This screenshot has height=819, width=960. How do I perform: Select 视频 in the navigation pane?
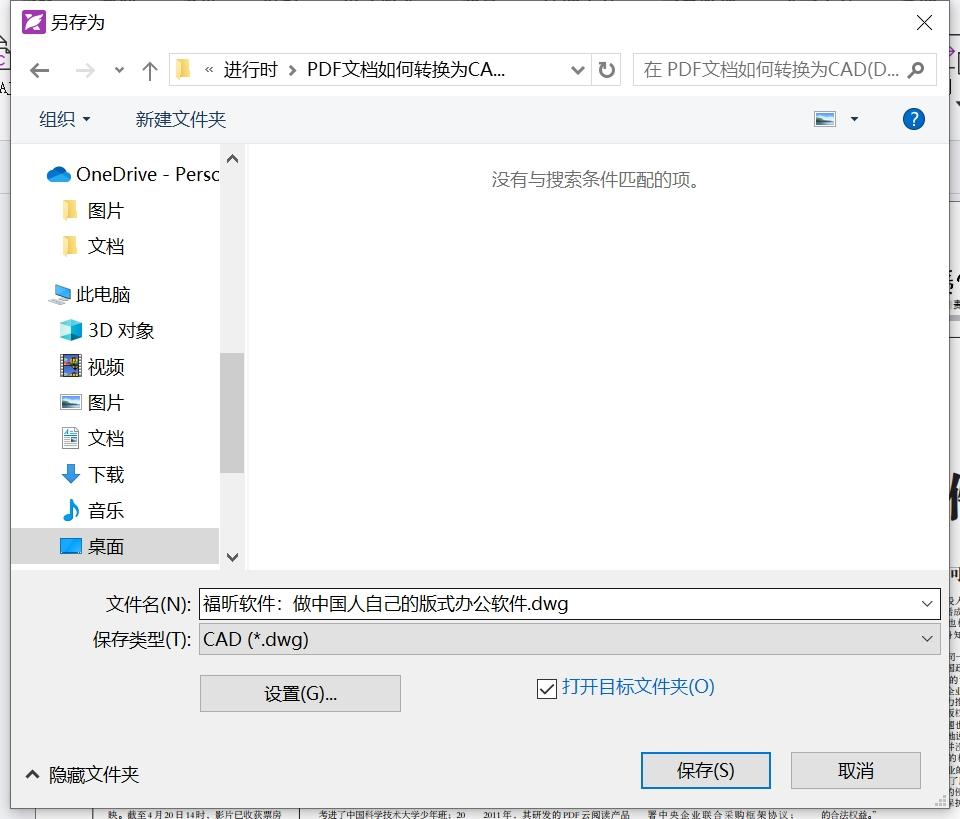(x=92, y=367)
